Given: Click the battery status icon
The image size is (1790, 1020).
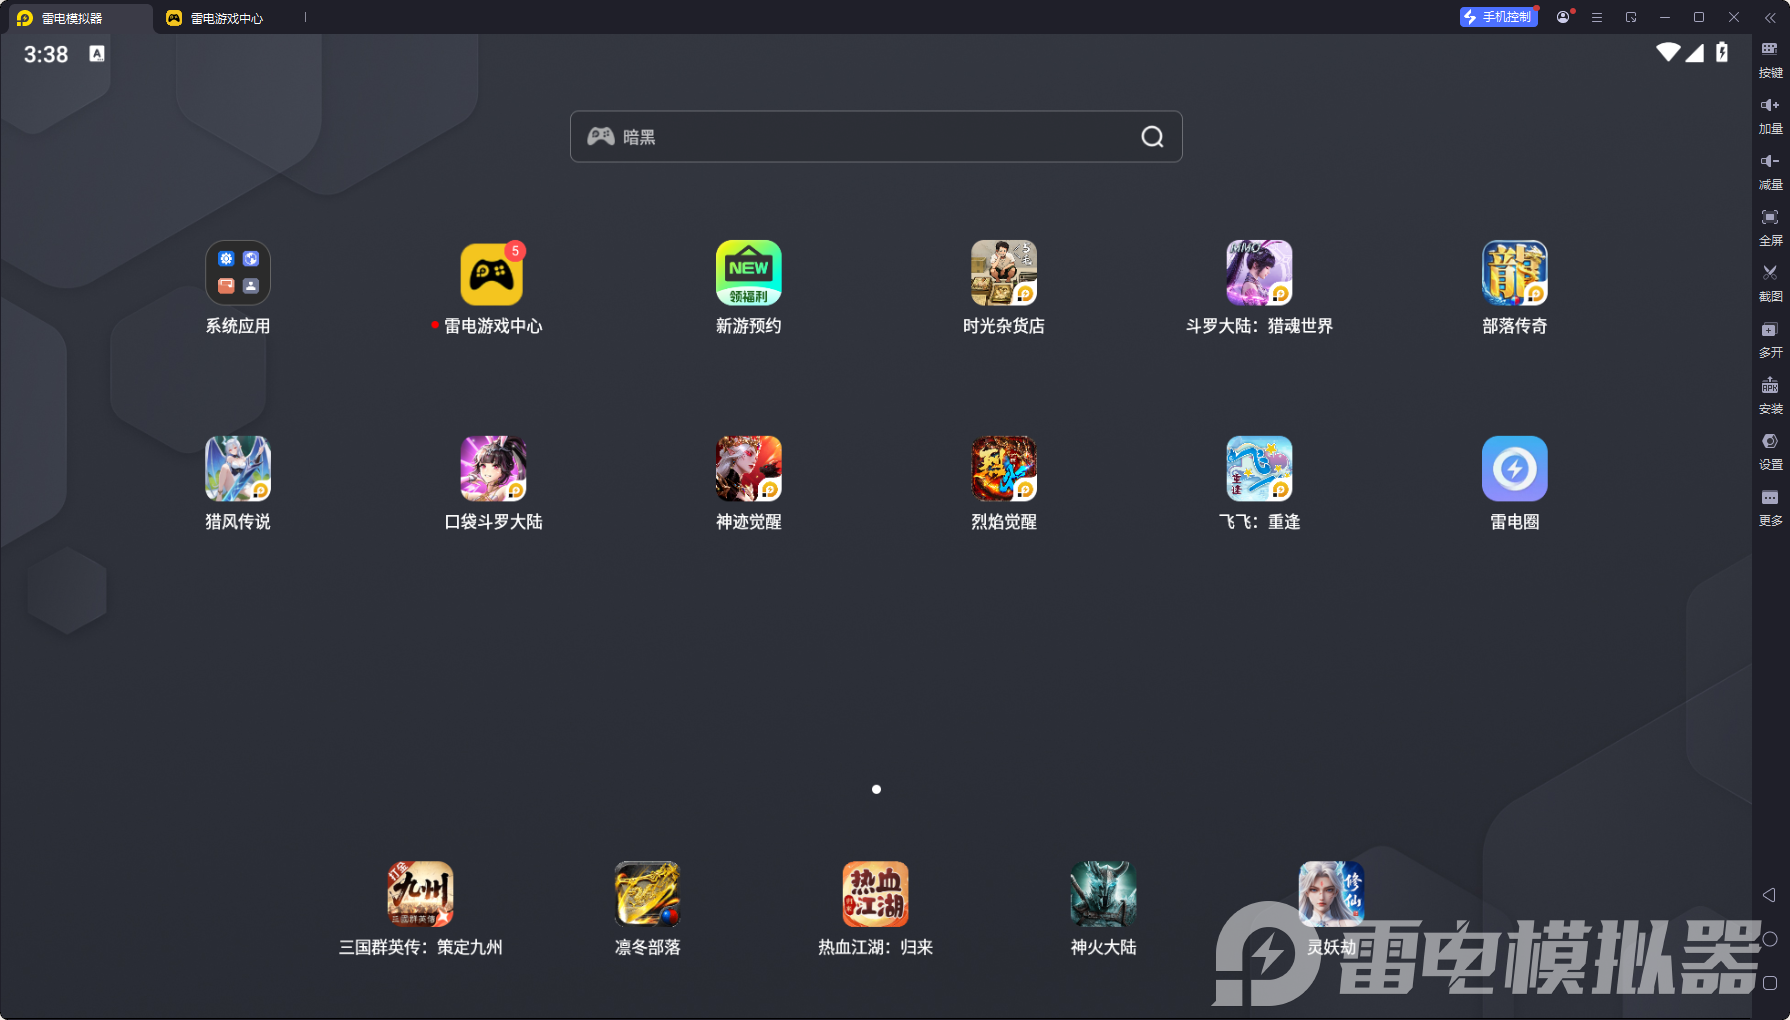Looking at the screenshot, I should pos(1722,52).
